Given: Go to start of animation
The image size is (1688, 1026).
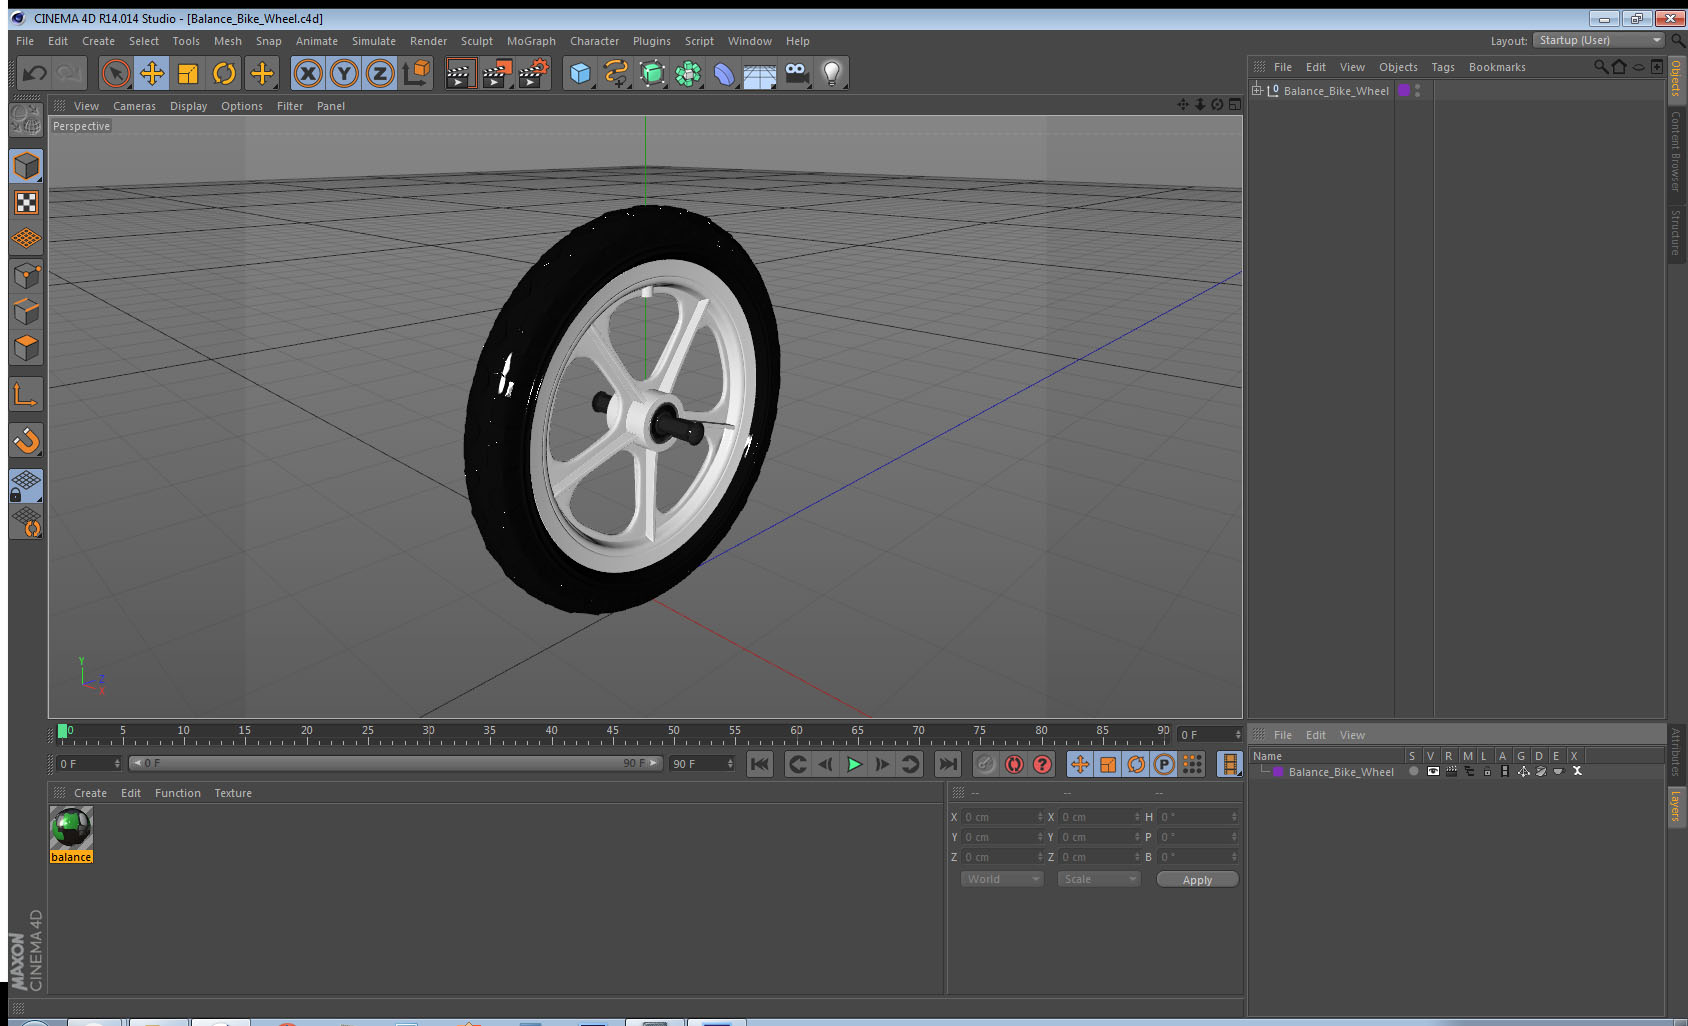Looking at the screenshot, I should point(760,764).
